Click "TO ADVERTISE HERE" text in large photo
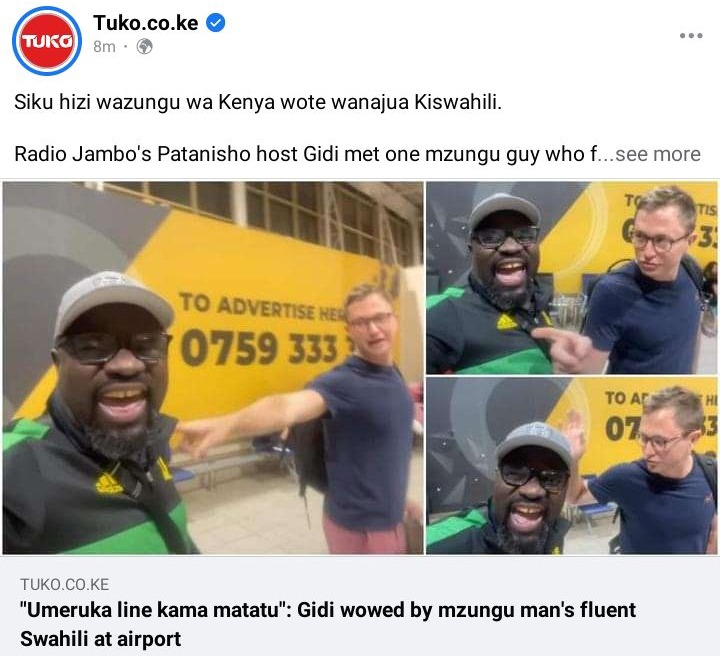Screen dimensions: 720x656 coord(263,307)
